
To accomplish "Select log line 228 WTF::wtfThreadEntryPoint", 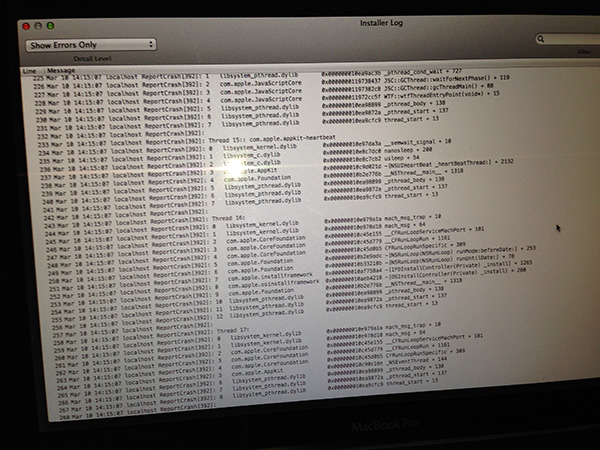I will [x=267, y=98].
